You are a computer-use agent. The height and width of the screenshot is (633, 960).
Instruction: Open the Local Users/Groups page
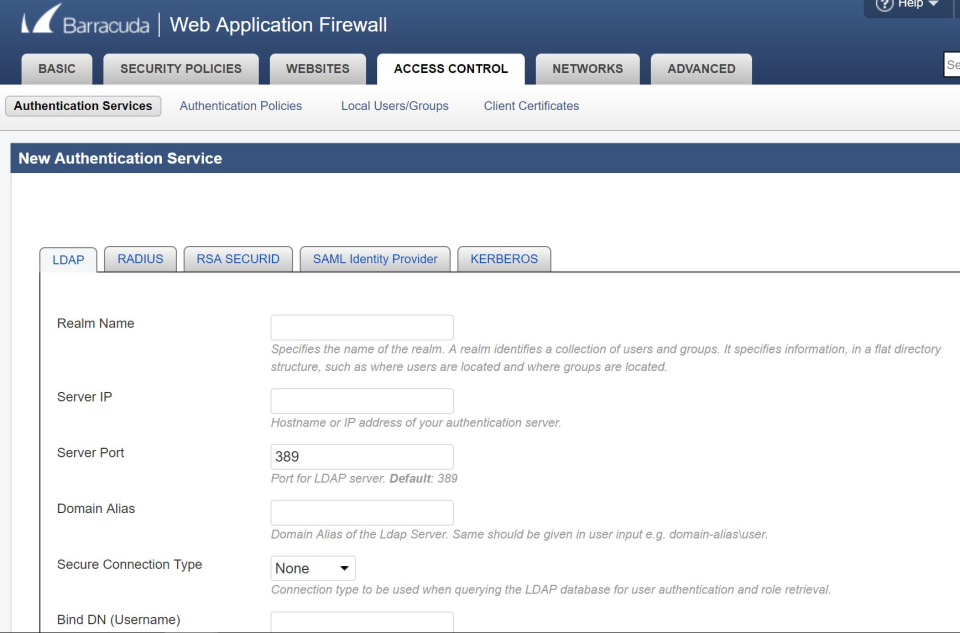[394, 105]
